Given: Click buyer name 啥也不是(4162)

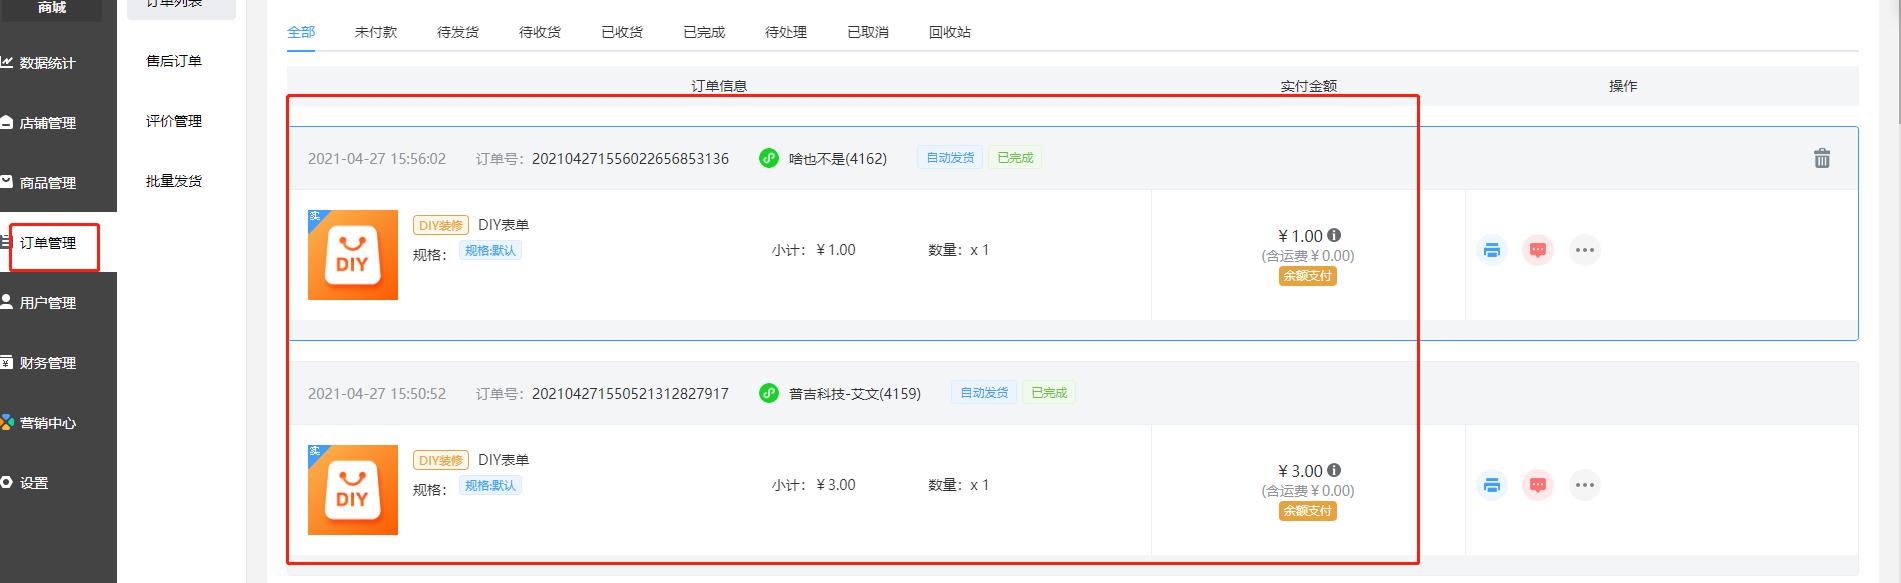Looking at the screenshot, I should [x=838, y=158].
